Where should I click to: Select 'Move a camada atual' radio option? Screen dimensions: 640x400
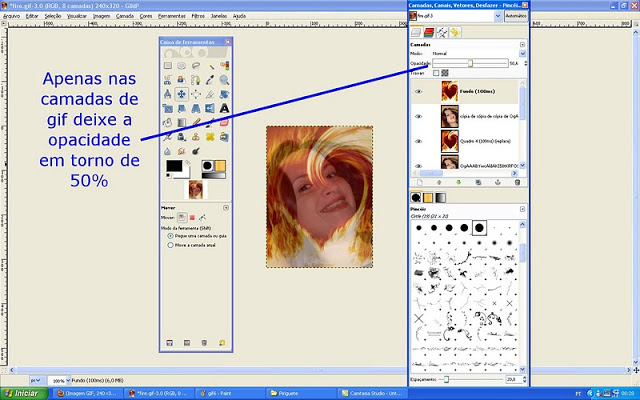pyautogui.click(x=169, y=243)
